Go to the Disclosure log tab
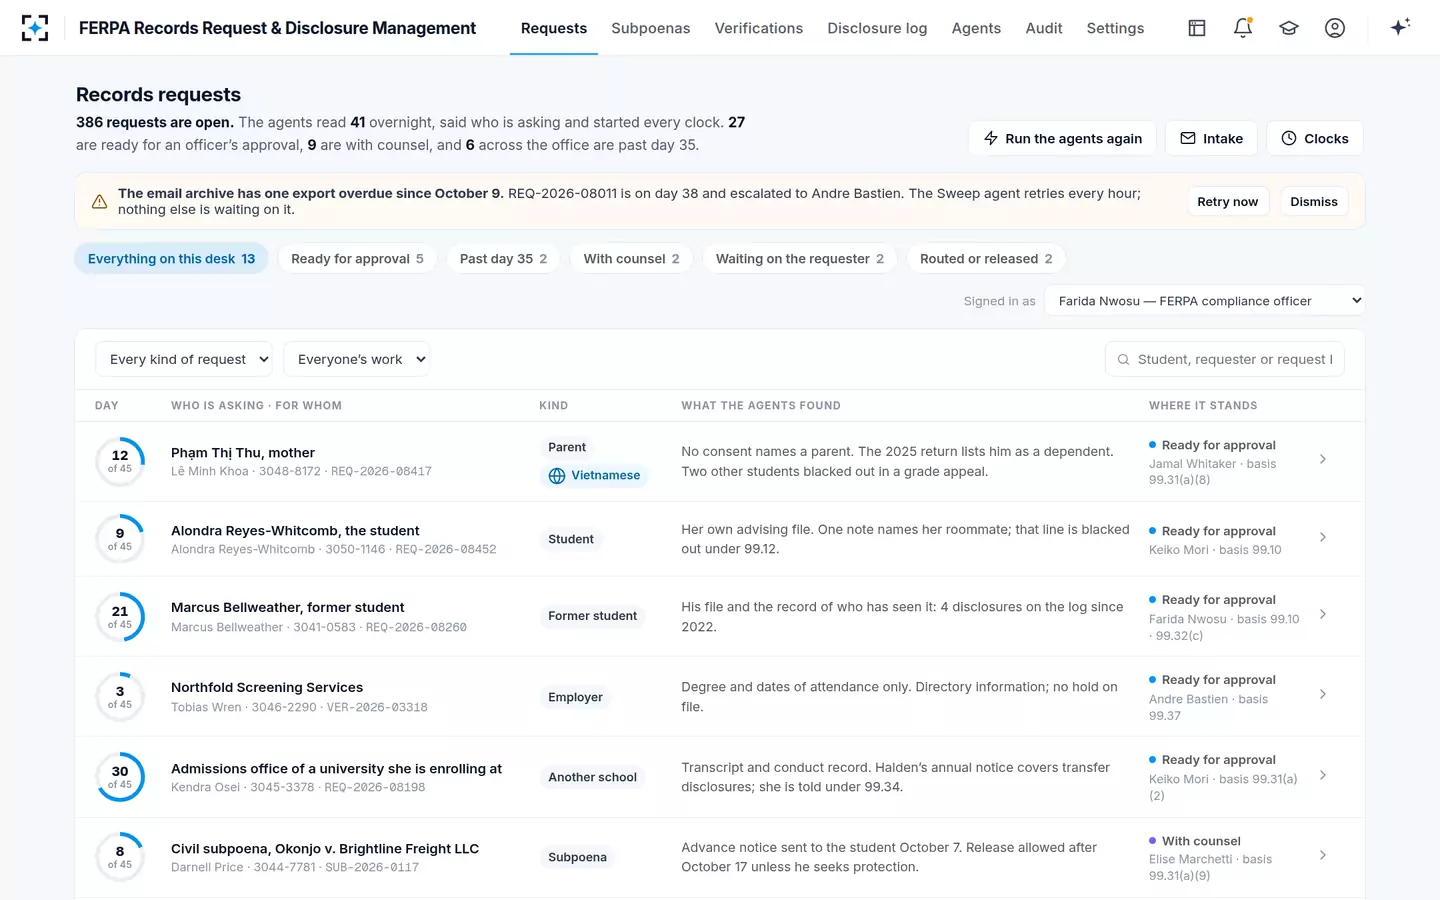 (877, 28)
